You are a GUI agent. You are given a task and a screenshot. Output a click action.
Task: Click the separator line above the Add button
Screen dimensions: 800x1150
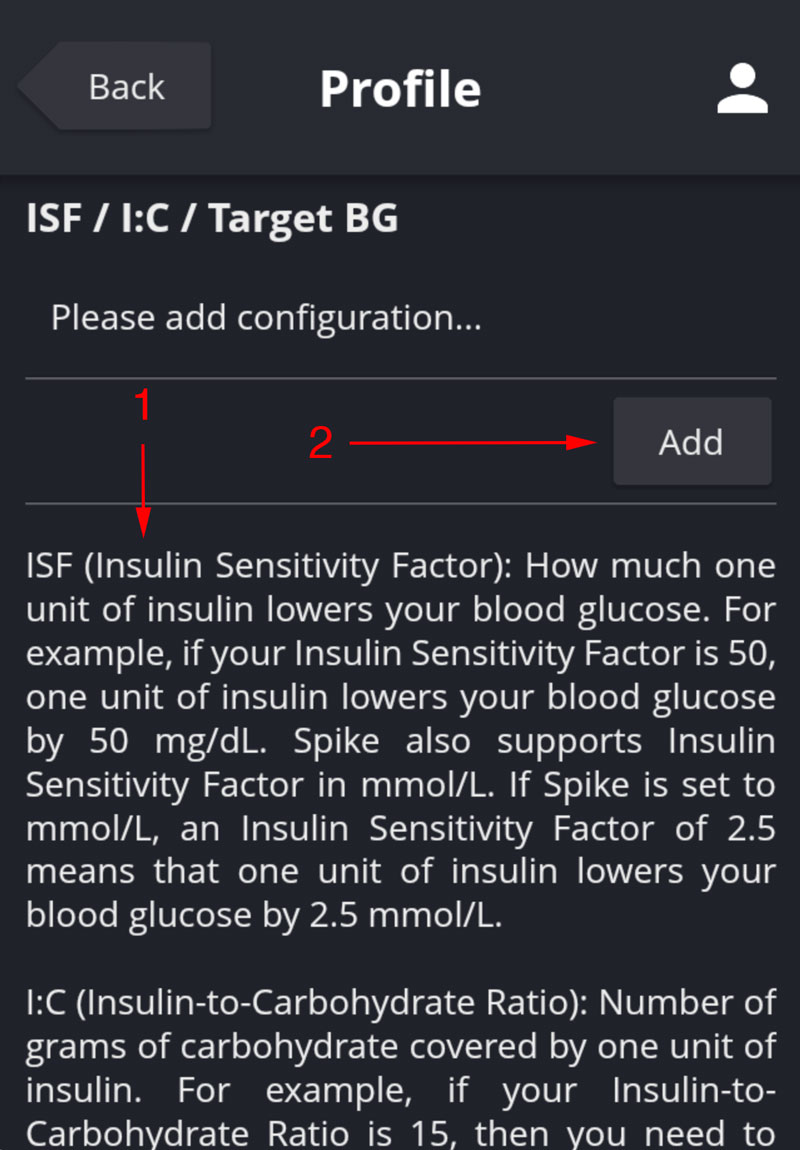[x=400, y=379]
